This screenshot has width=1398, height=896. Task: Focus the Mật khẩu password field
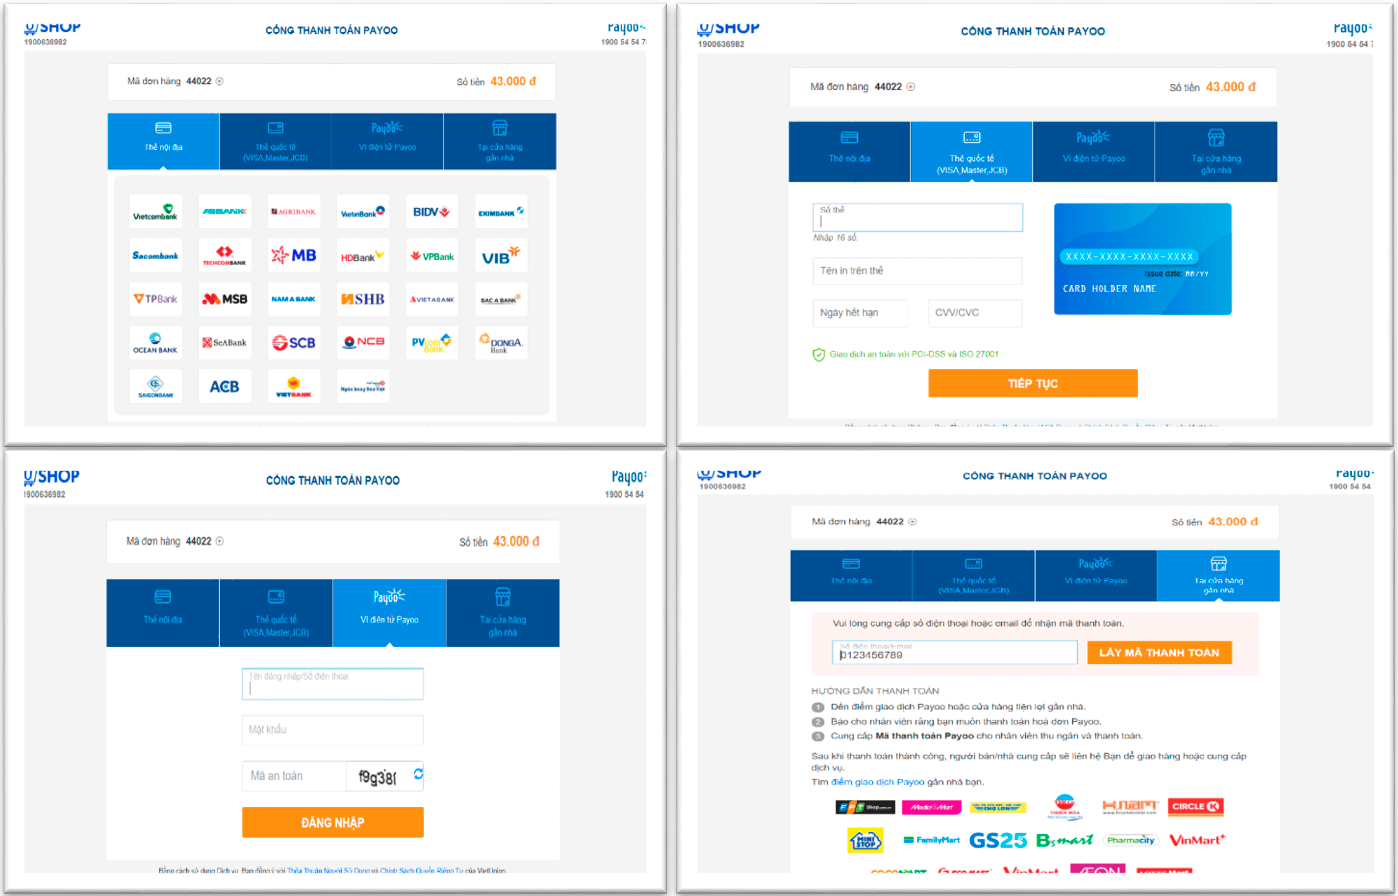pyautogui.click(x=333, y=730)
